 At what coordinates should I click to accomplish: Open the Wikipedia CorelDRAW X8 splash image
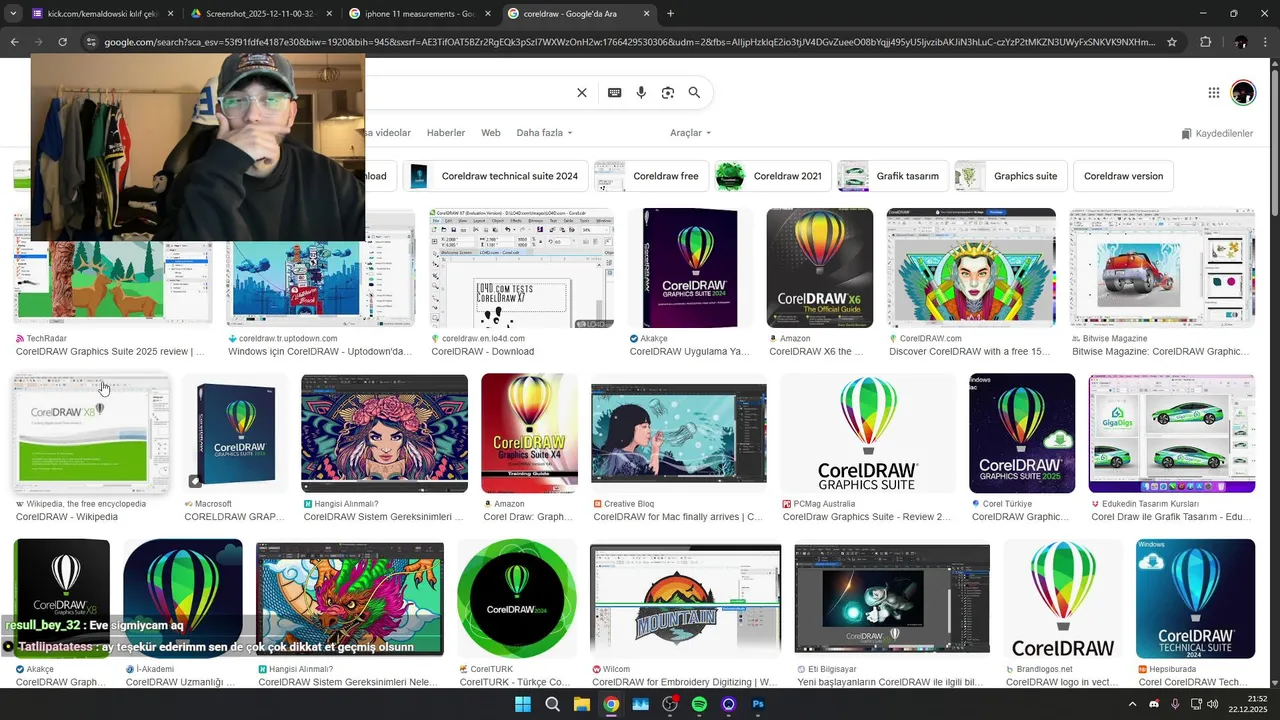tap(91, 433)
